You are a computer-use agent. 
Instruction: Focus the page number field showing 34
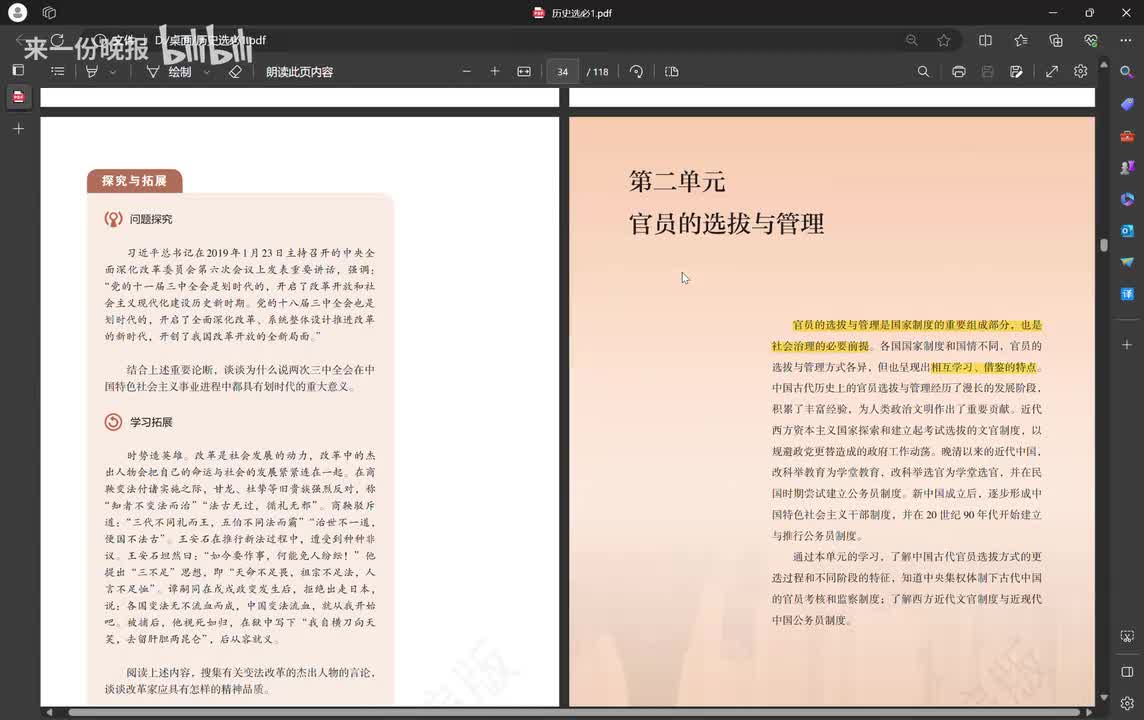pyautogui.click(x=563, y=71)
